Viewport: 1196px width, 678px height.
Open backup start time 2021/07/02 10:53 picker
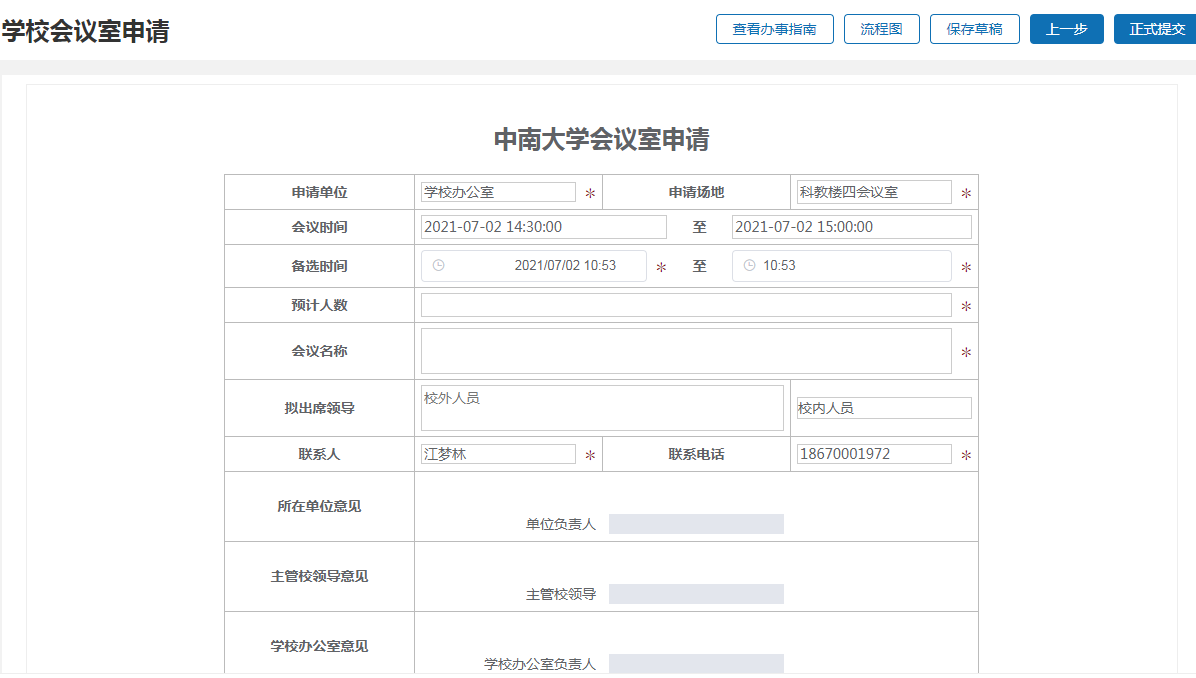[534, 266]
